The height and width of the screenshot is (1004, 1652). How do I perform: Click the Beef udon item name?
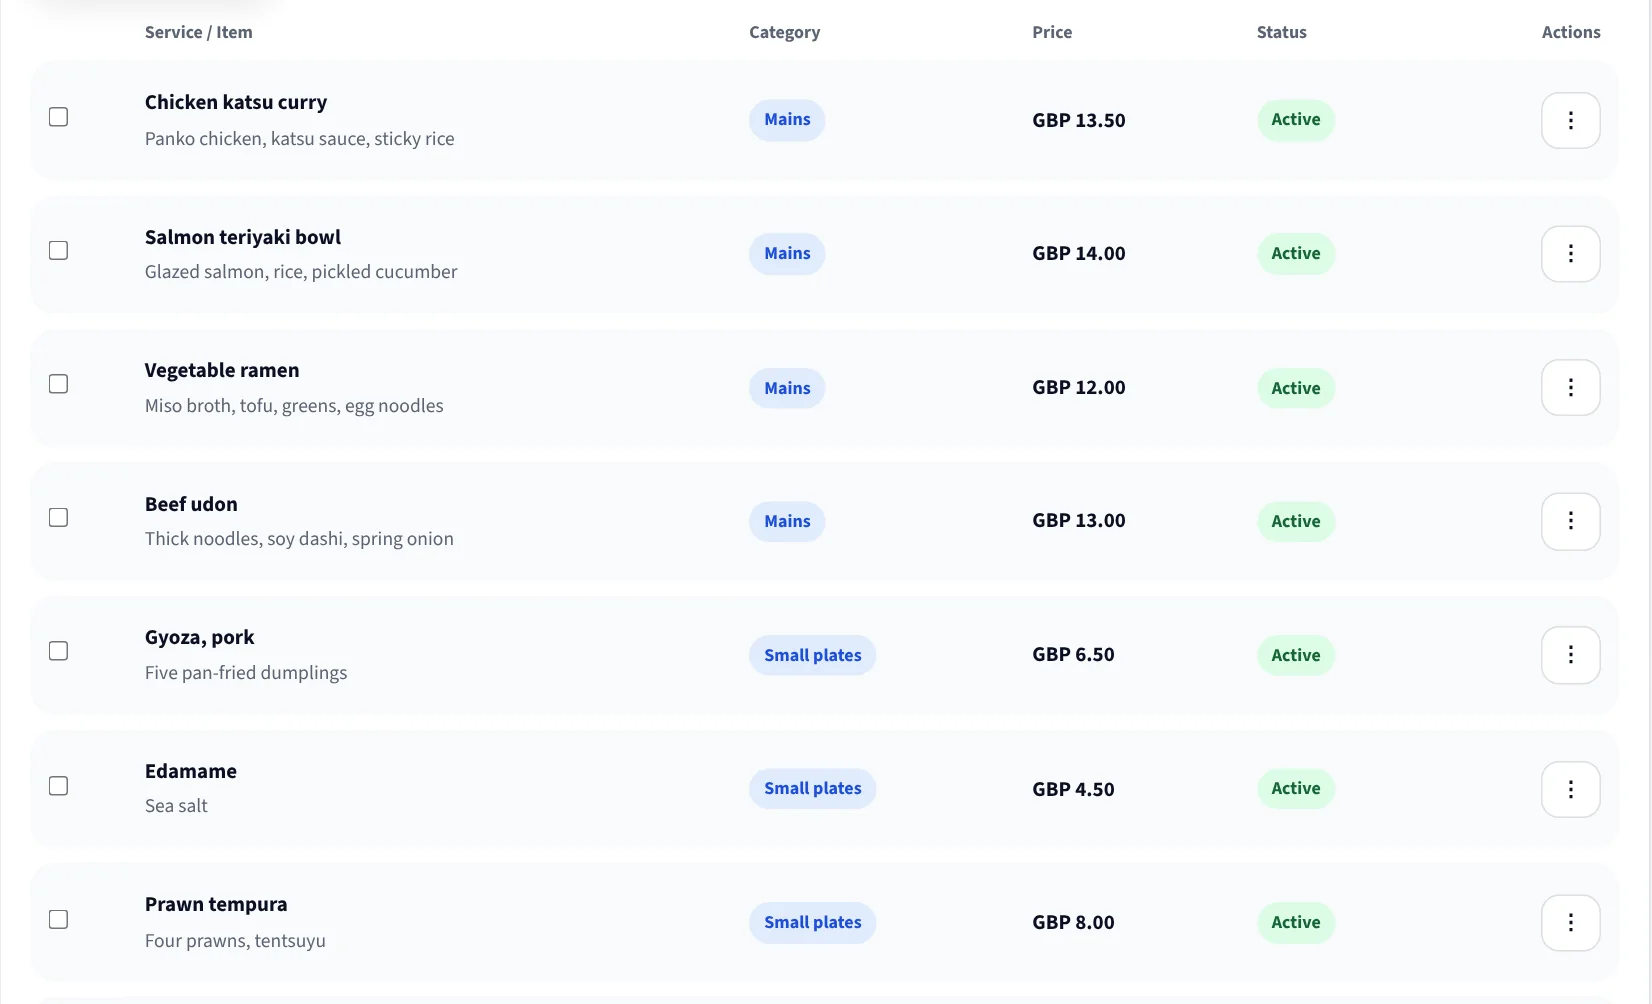191,504
